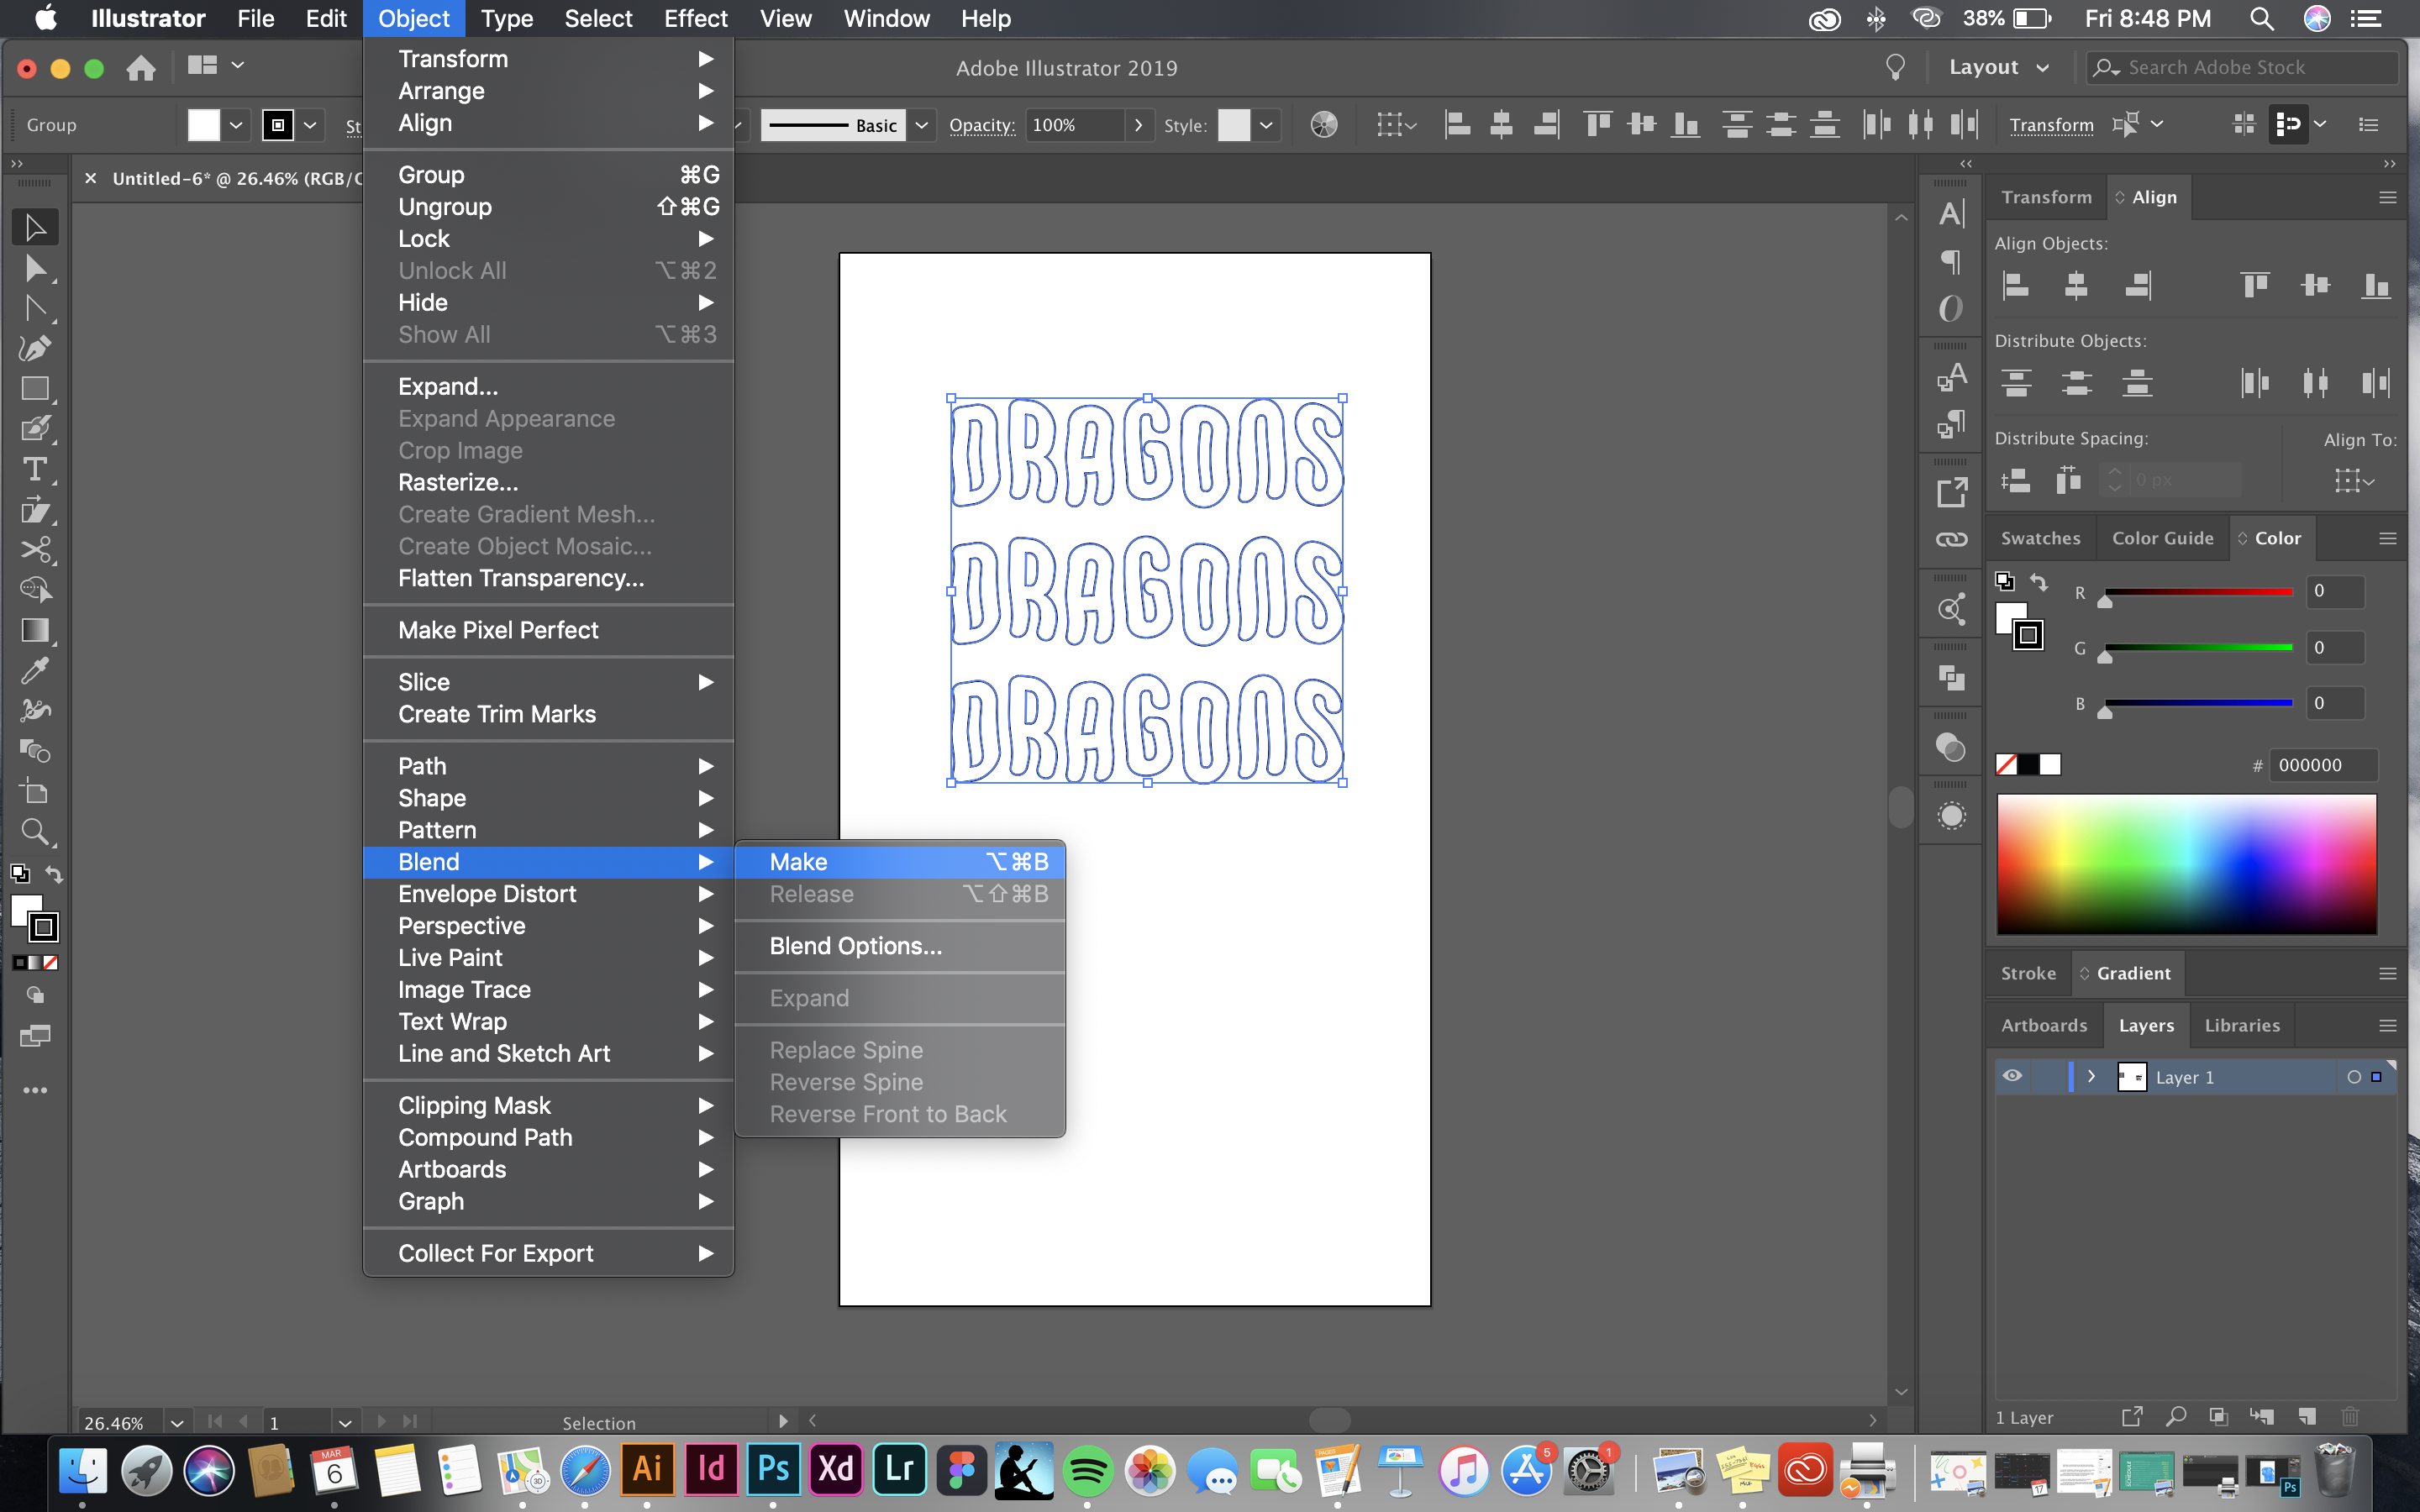Select the Zoom magnifier tool
Screen dimensions: 2420x1512
click(x=35, y=832)
